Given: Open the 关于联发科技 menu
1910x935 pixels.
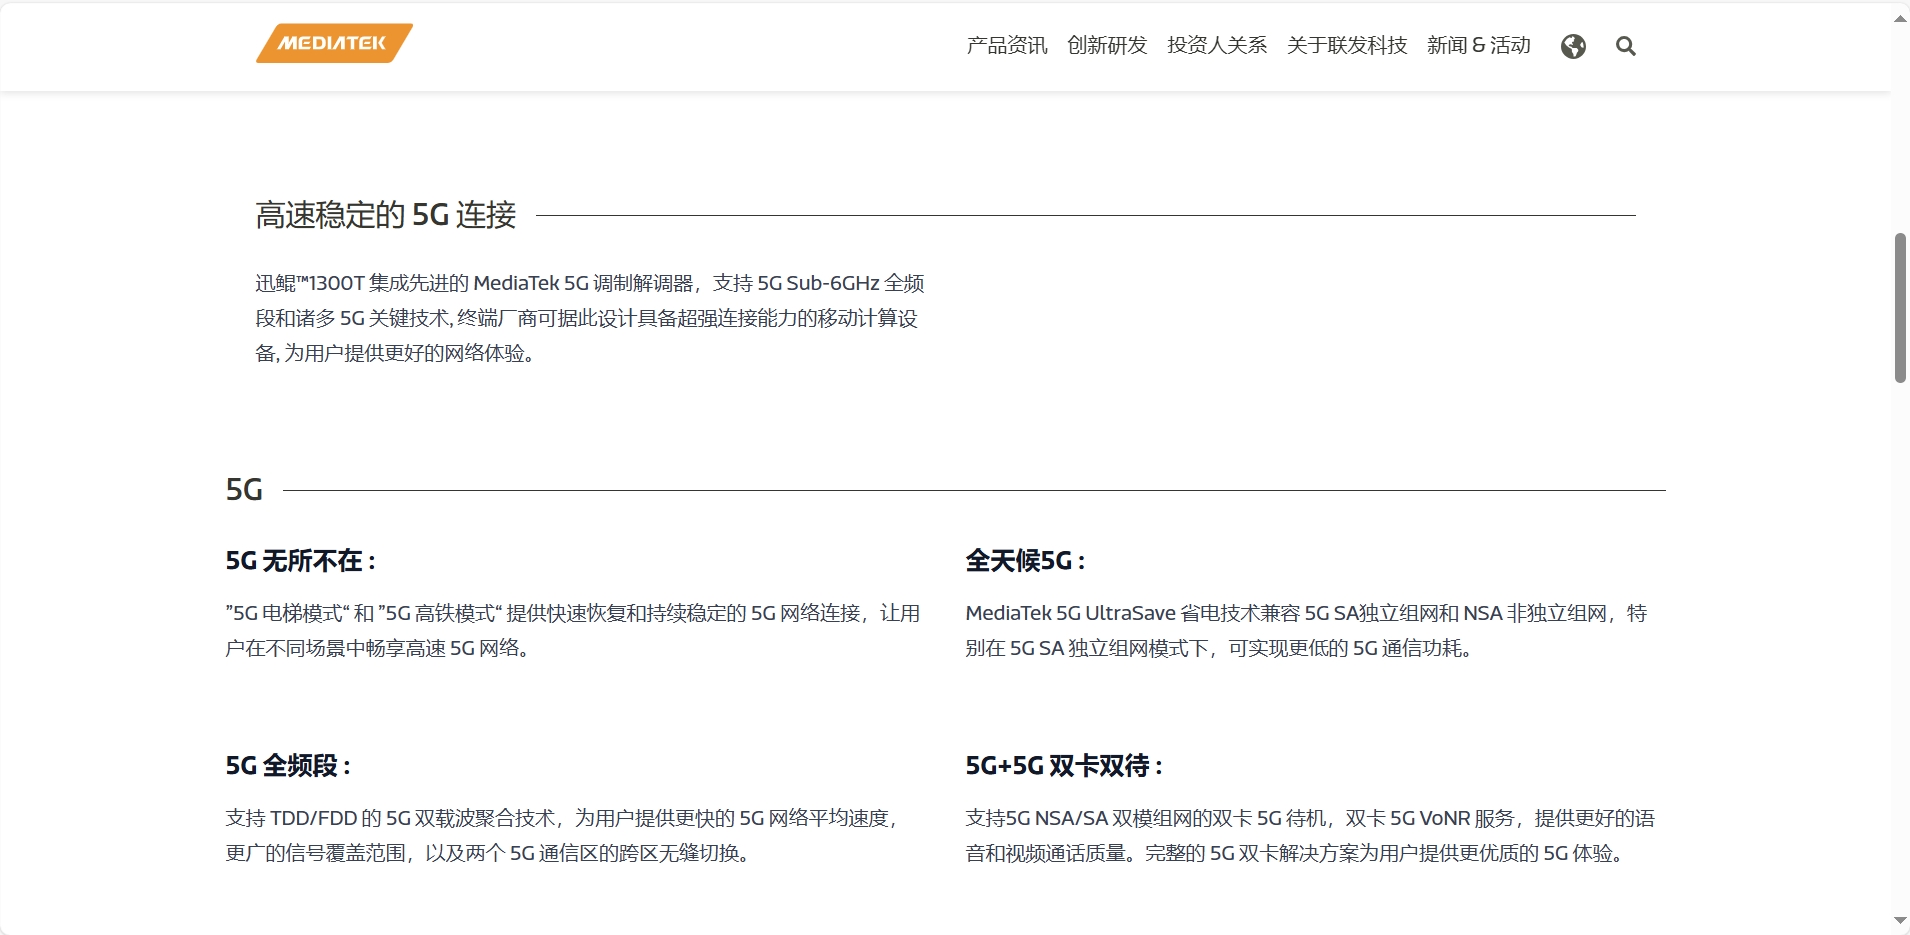Looking at the screenshot, I should 1347,45.
